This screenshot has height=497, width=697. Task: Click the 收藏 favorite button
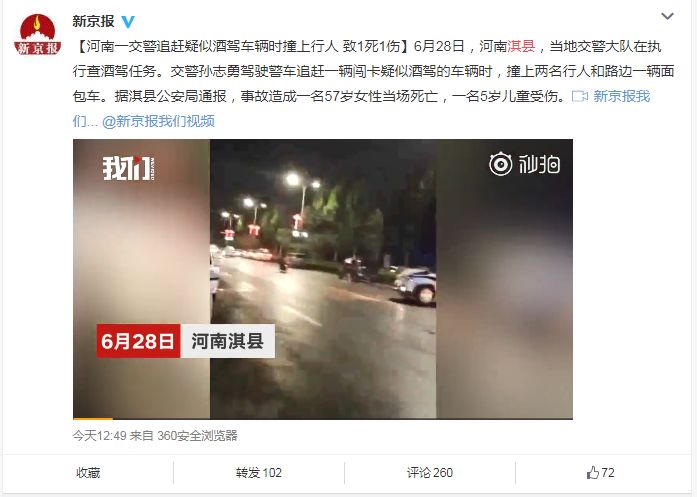pyautogui.click(x=88, y=473)
